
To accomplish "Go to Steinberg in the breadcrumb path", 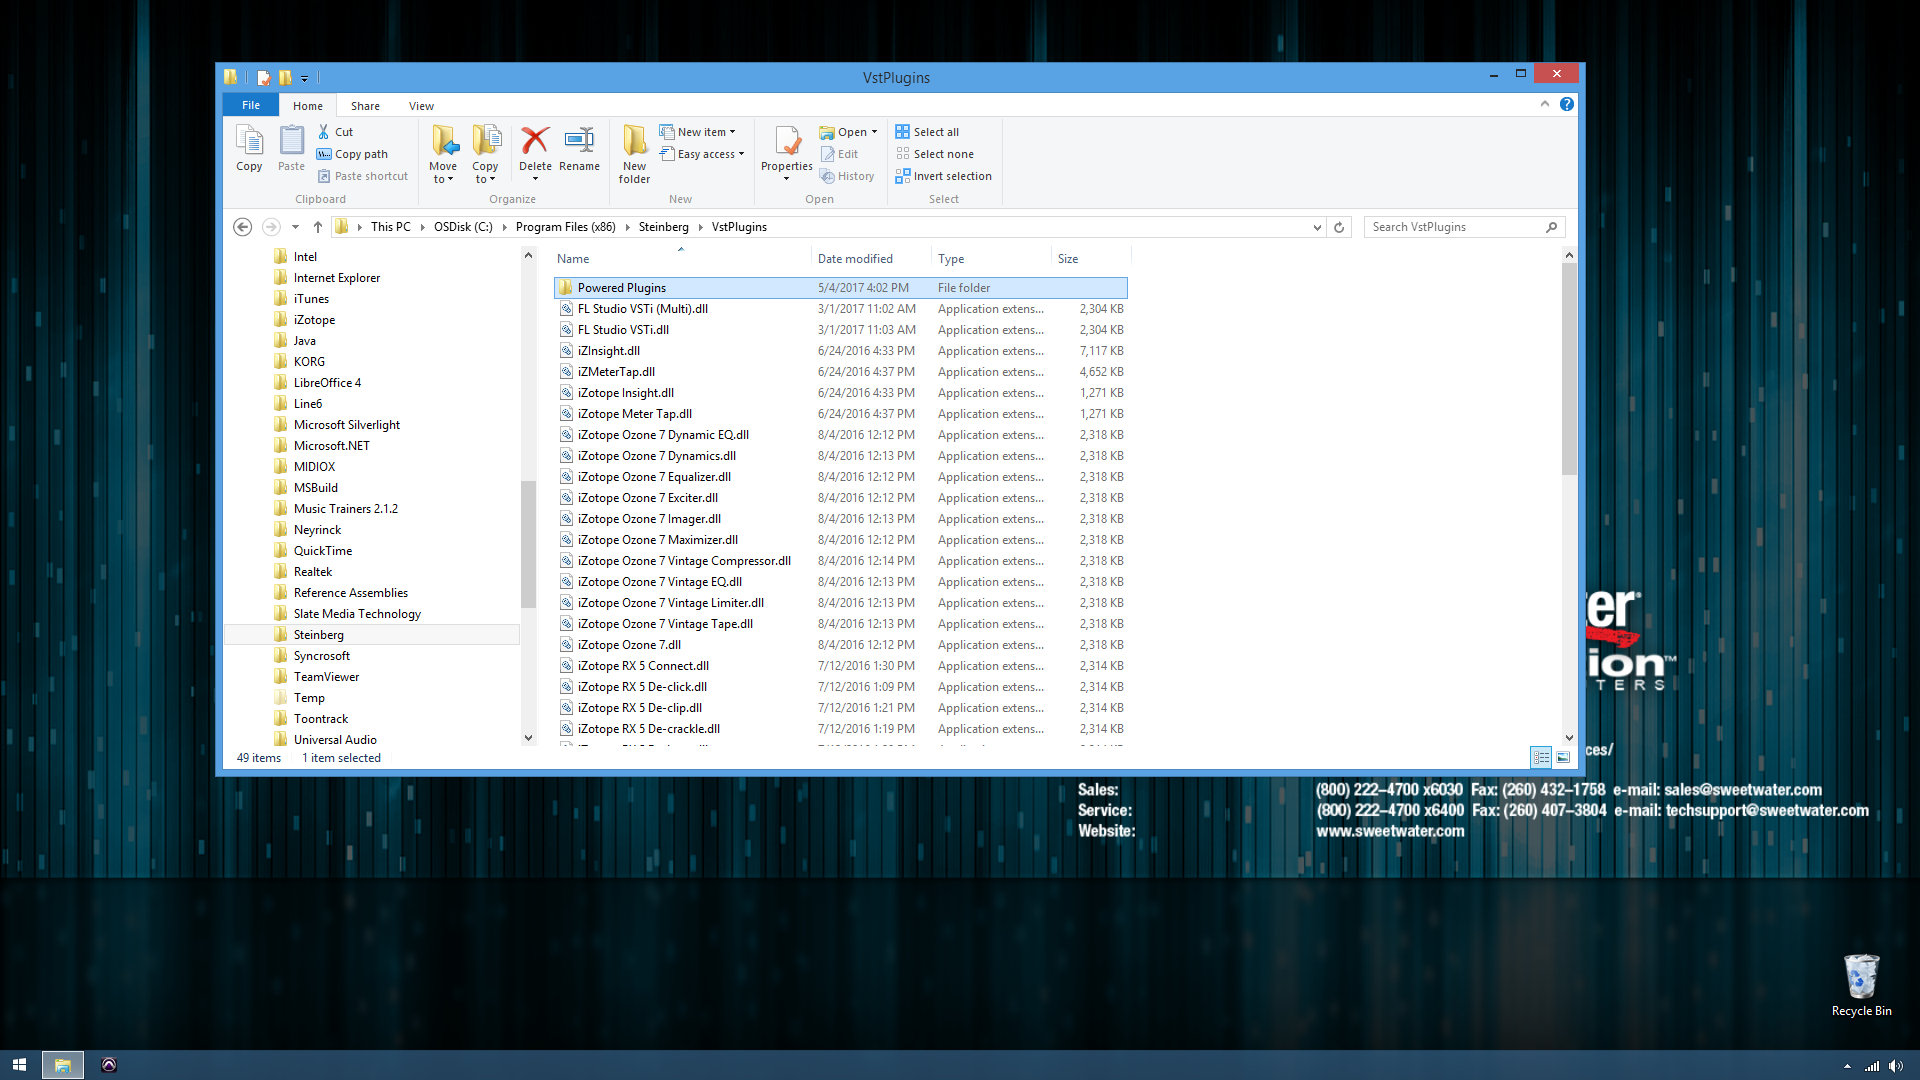I will point(664,227).
